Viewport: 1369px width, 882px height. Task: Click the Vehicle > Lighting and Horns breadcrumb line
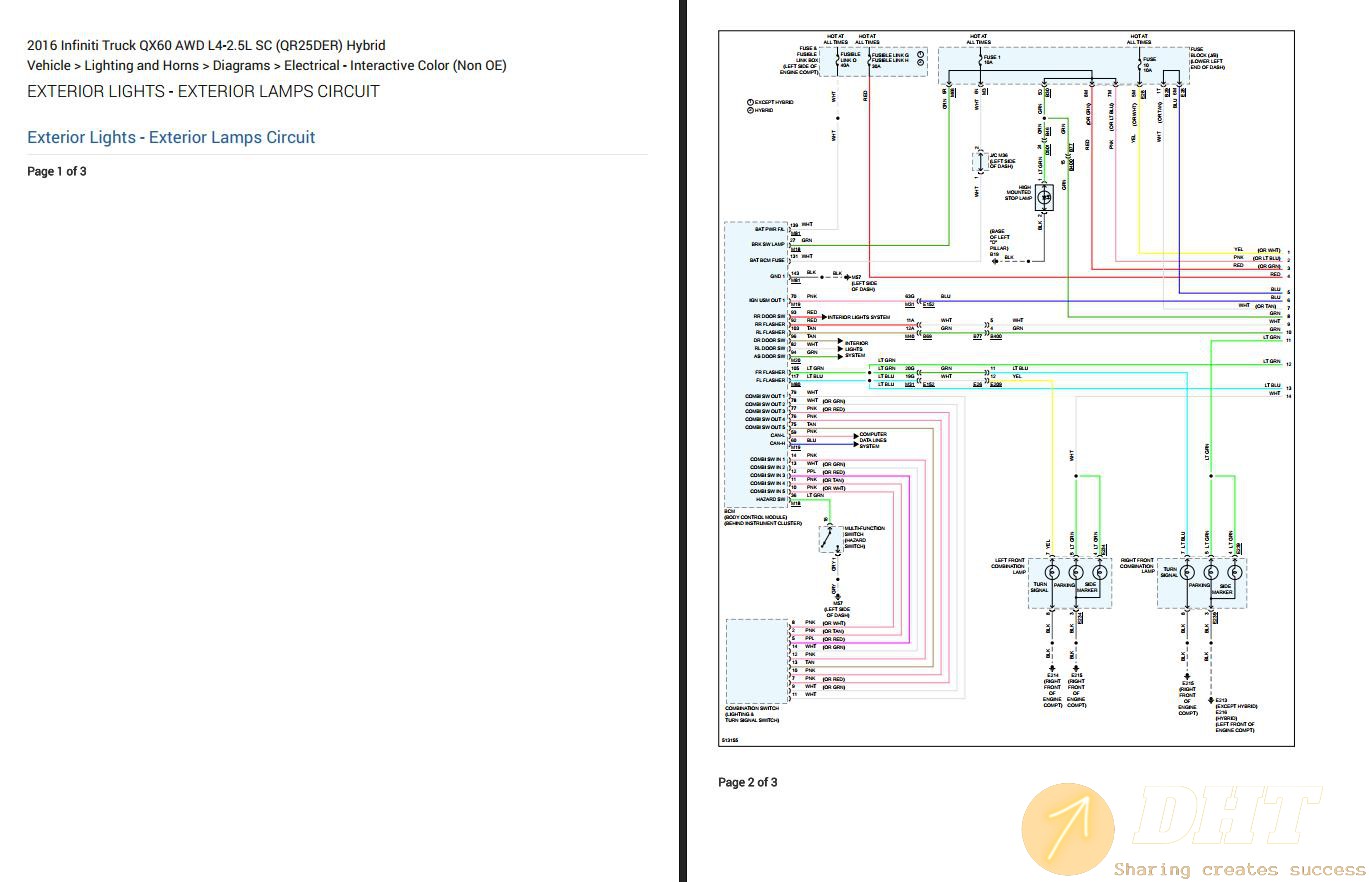click(267, 65)
